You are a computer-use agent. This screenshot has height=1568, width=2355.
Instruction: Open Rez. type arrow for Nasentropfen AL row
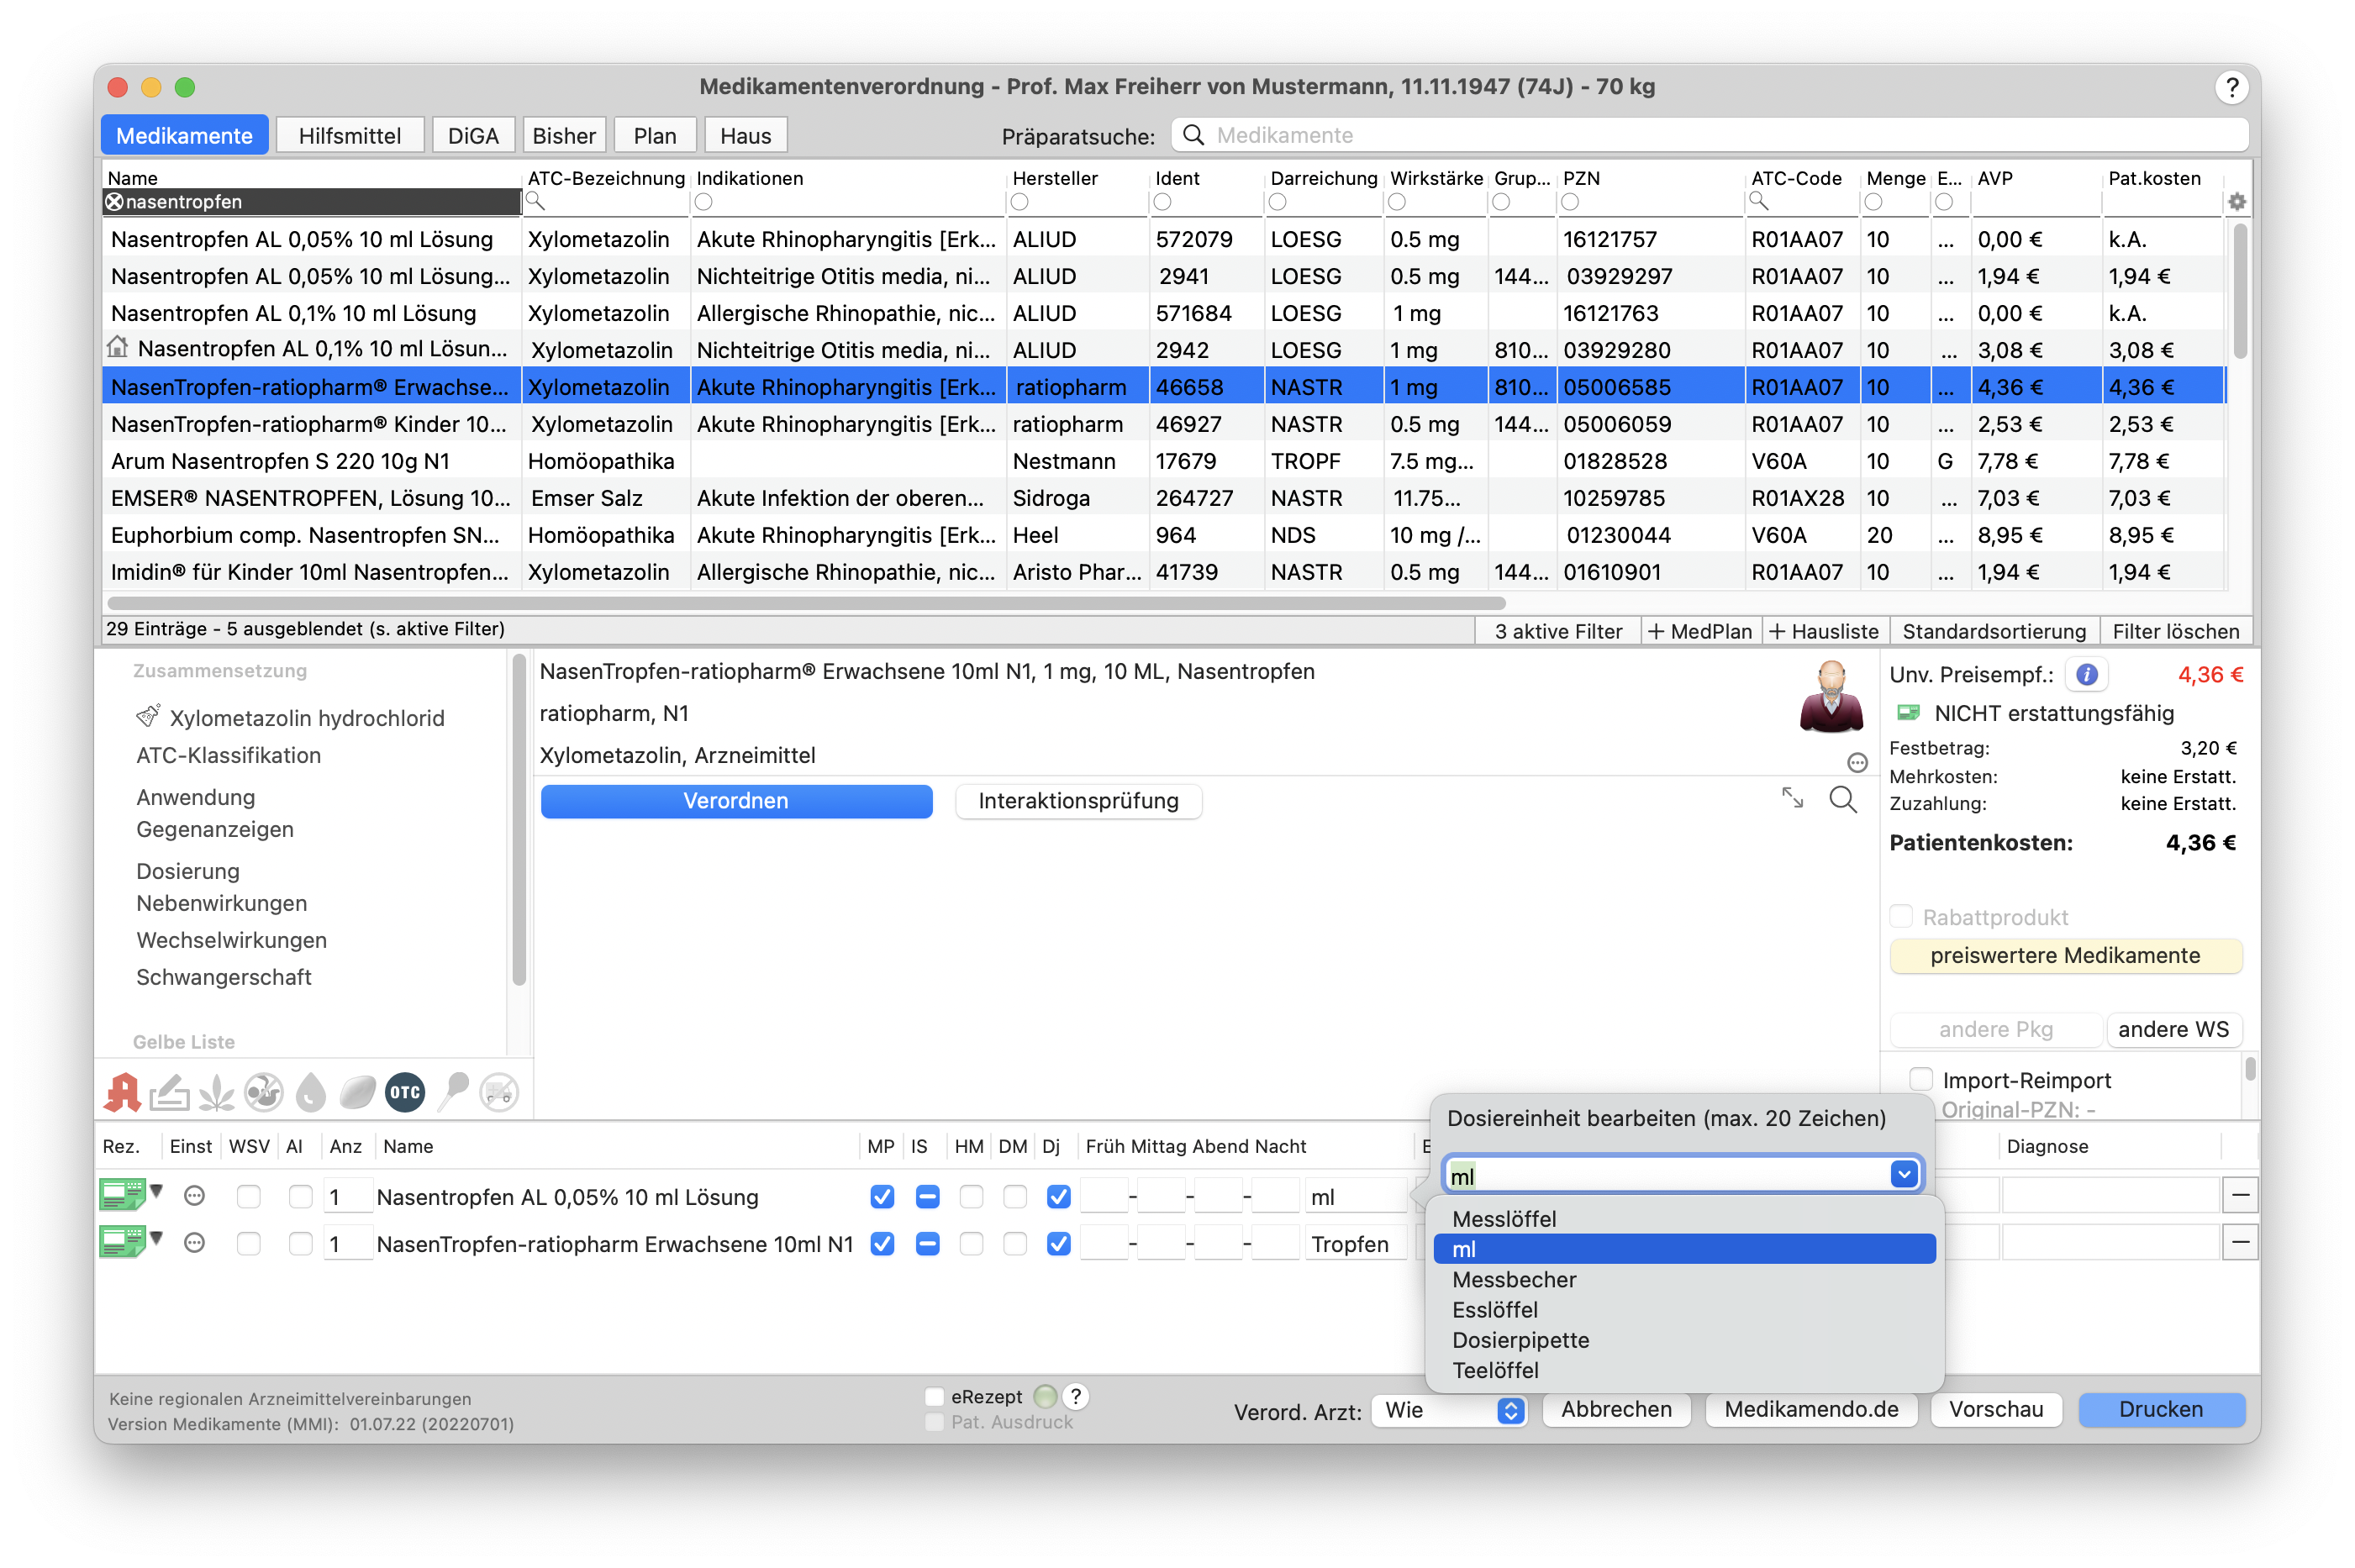pos(157,1191)
